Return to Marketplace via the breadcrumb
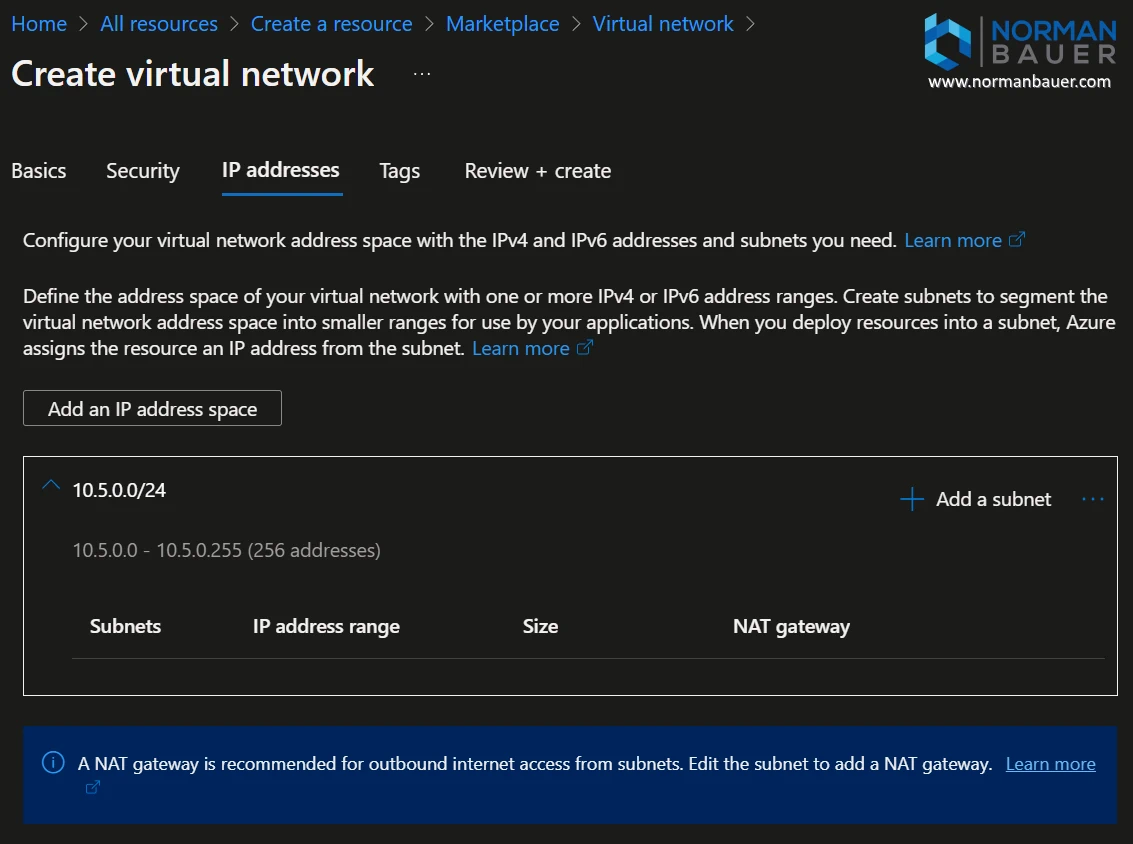Screen dimensions: 1133x844 tap(502, 24)
